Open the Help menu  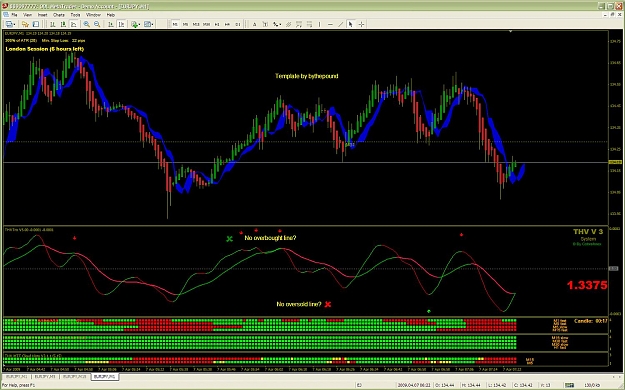[x=110, y=15]
